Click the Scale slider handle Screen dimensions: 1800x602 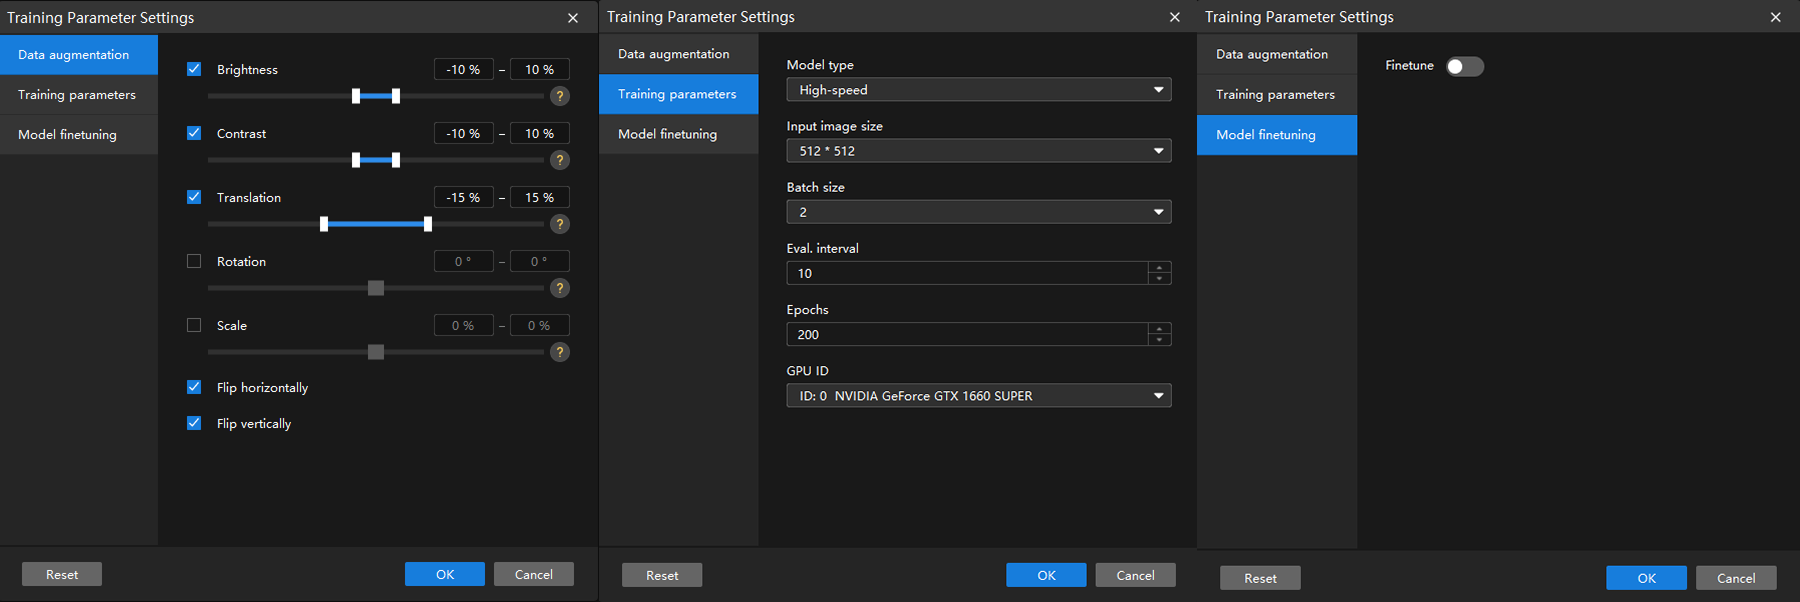[376, 352]
